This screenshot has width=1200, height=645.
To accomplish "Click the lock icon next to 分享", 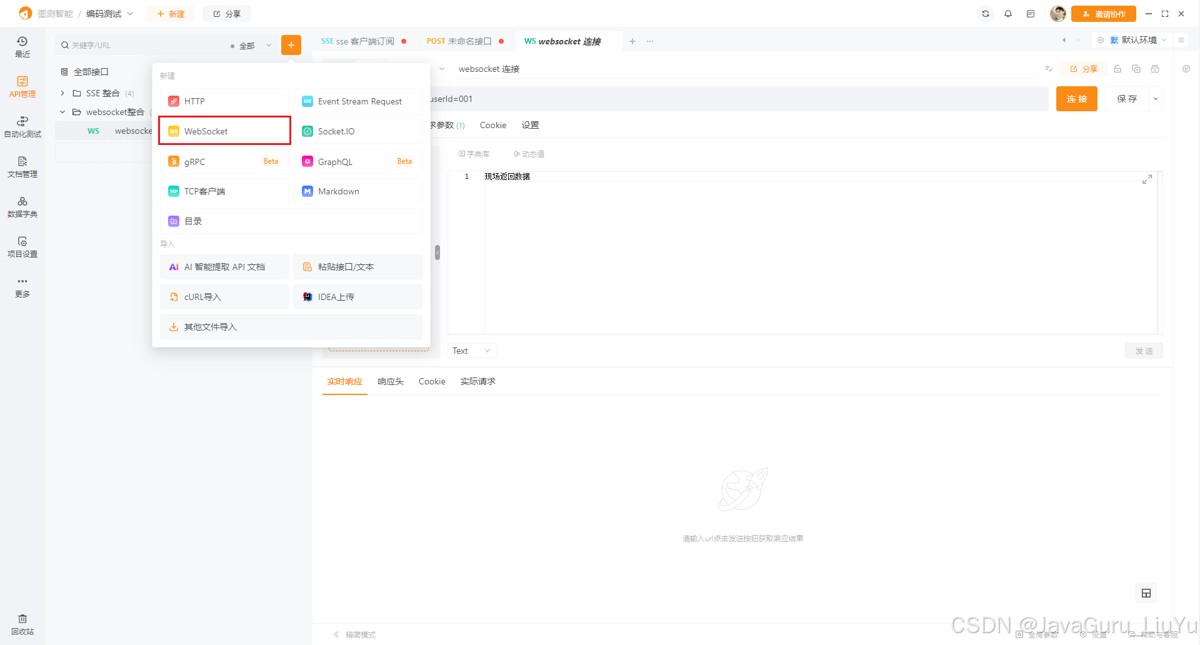I will pyautogui.click(x=1118, y=68).
